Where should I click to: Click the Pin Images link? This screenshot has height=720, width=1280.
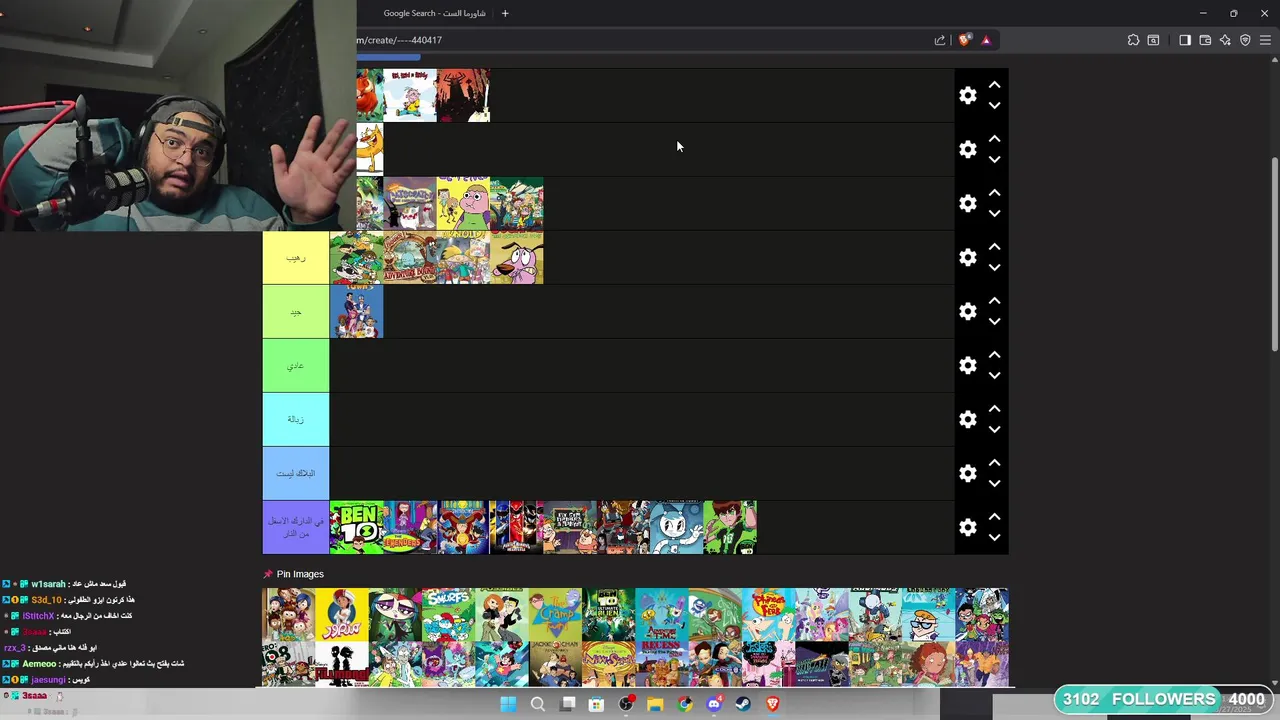point(300,574)
